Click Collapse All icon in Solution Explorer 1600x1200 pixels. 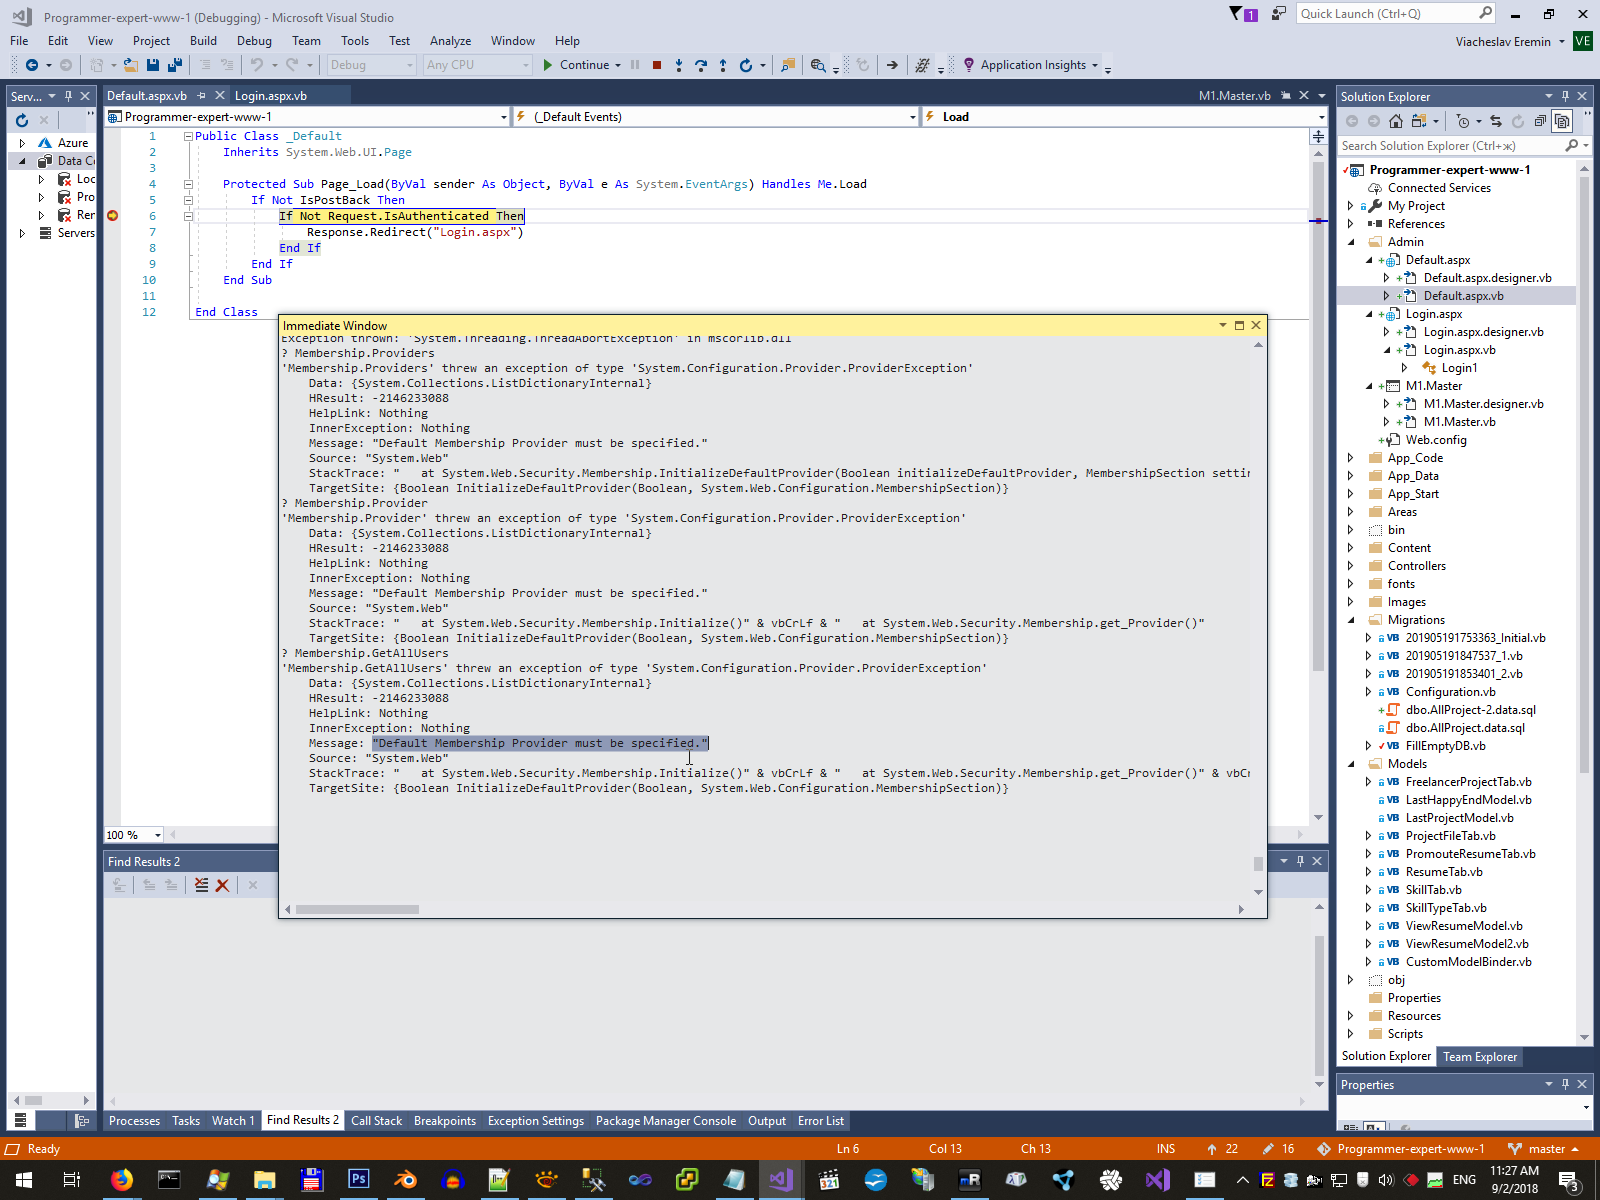1540,121
